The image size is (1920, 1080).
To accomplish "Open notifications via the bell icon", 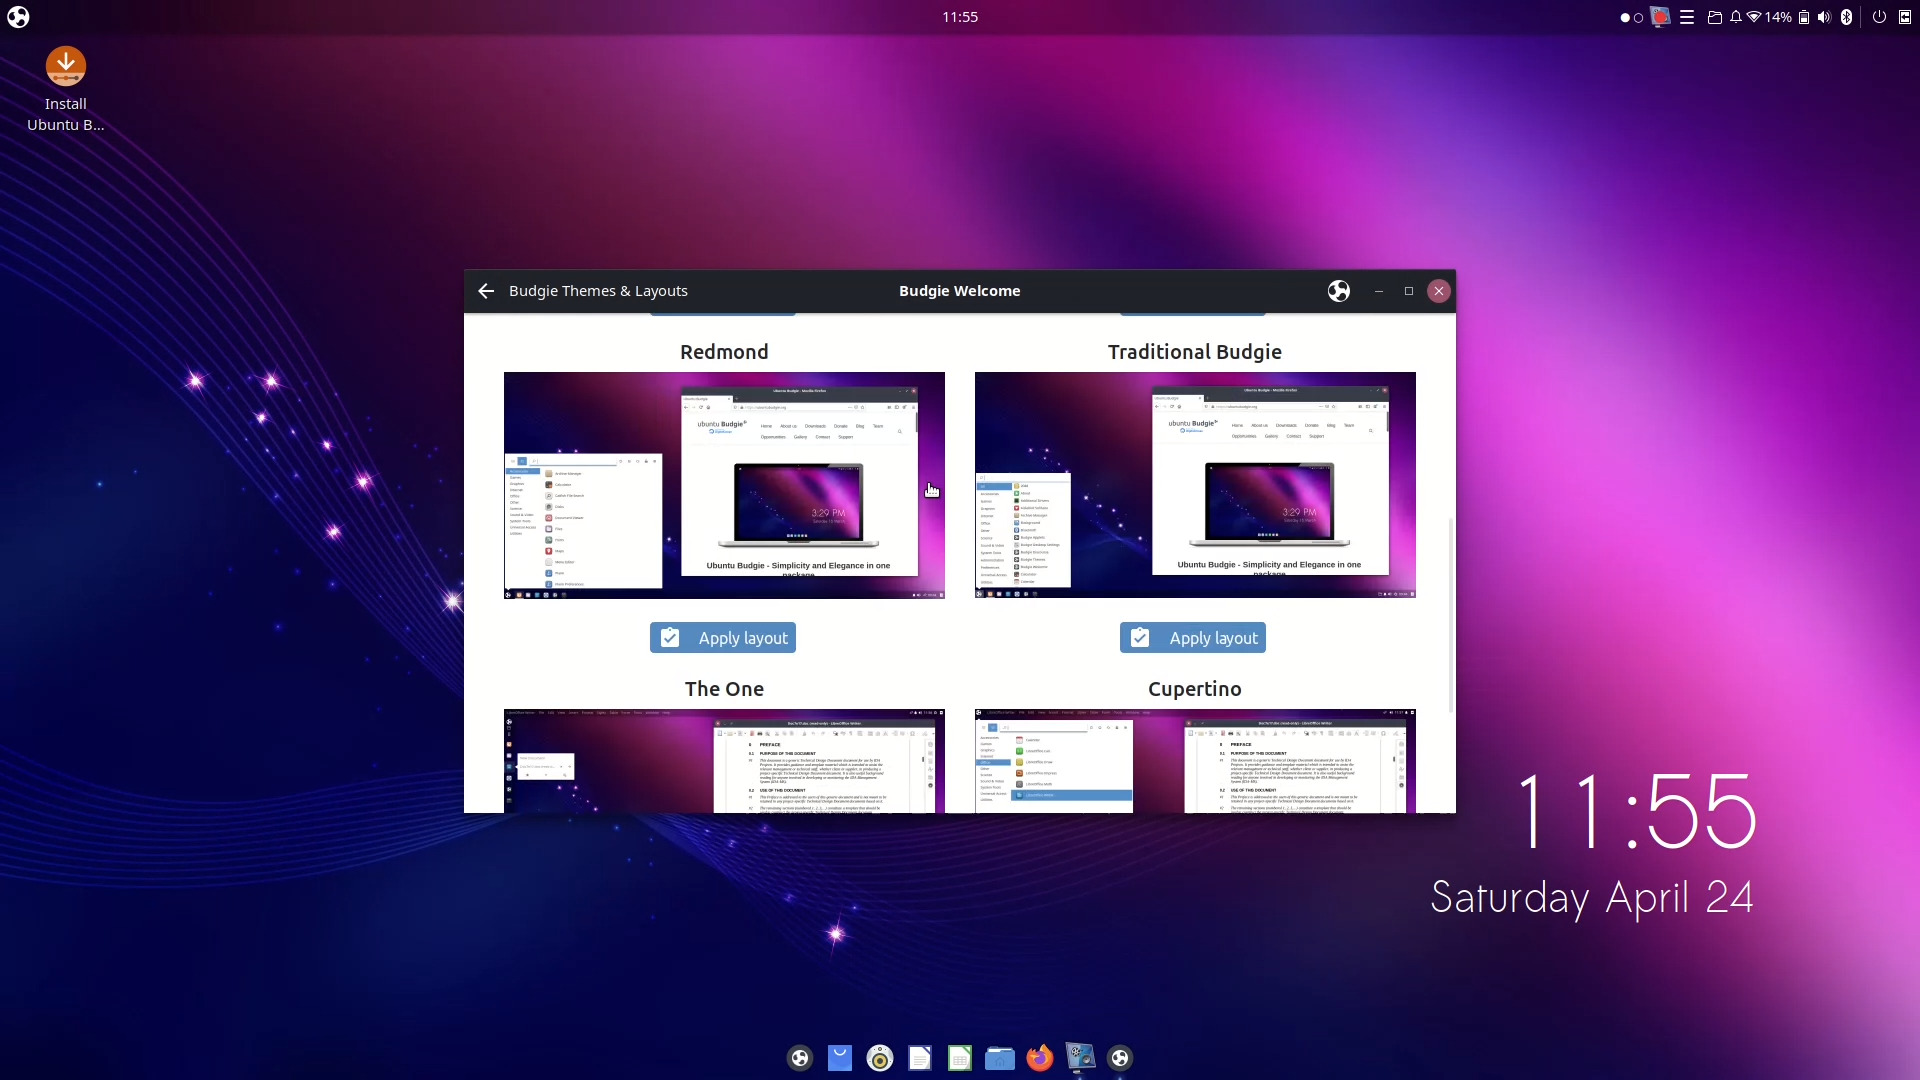I will [1736, 17].
